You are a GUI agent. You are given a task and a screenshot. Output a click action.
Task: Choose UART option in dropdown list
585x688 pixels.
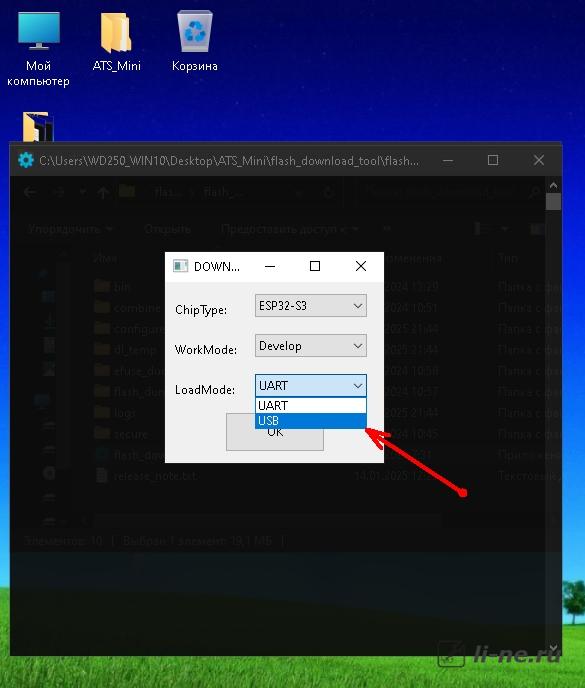(x=311, y=405)
